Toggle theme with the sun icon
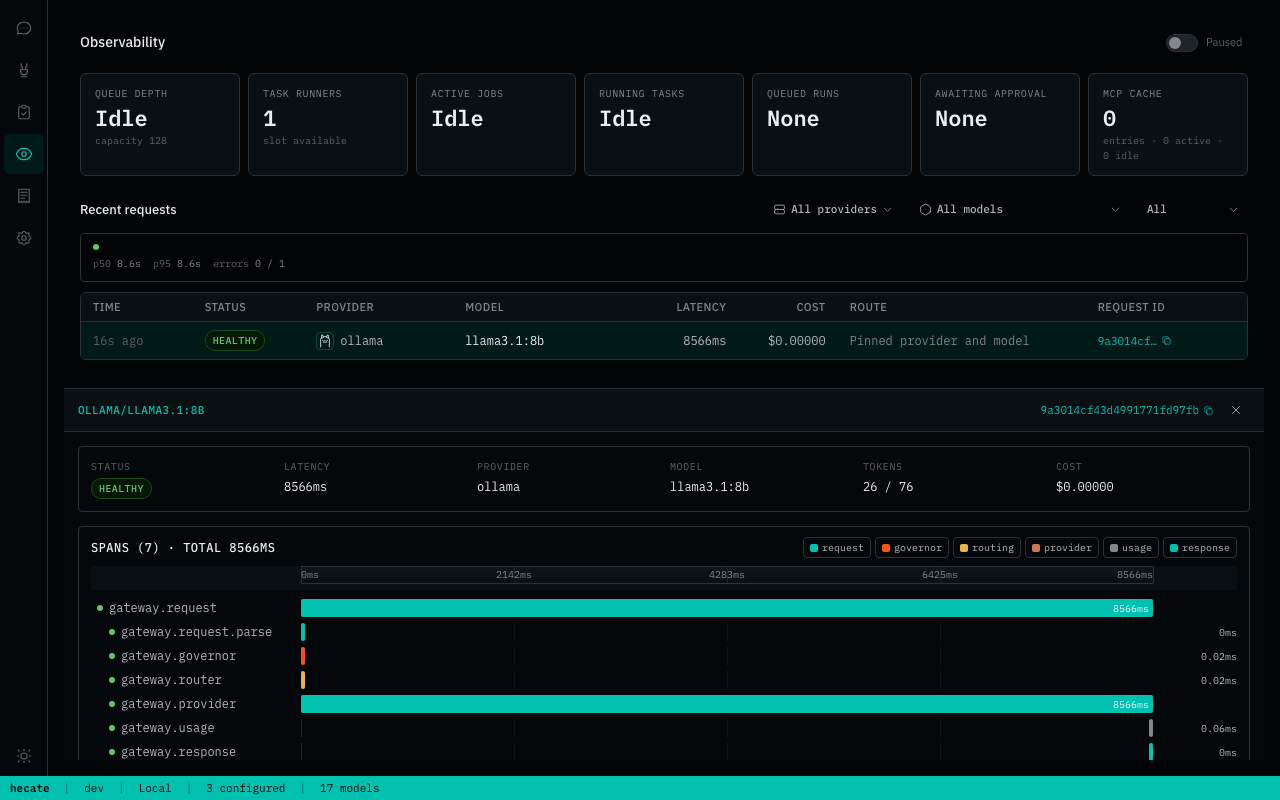Viewport: 1280px width, 800px height. pyautogui.click(x=24, y=756)
